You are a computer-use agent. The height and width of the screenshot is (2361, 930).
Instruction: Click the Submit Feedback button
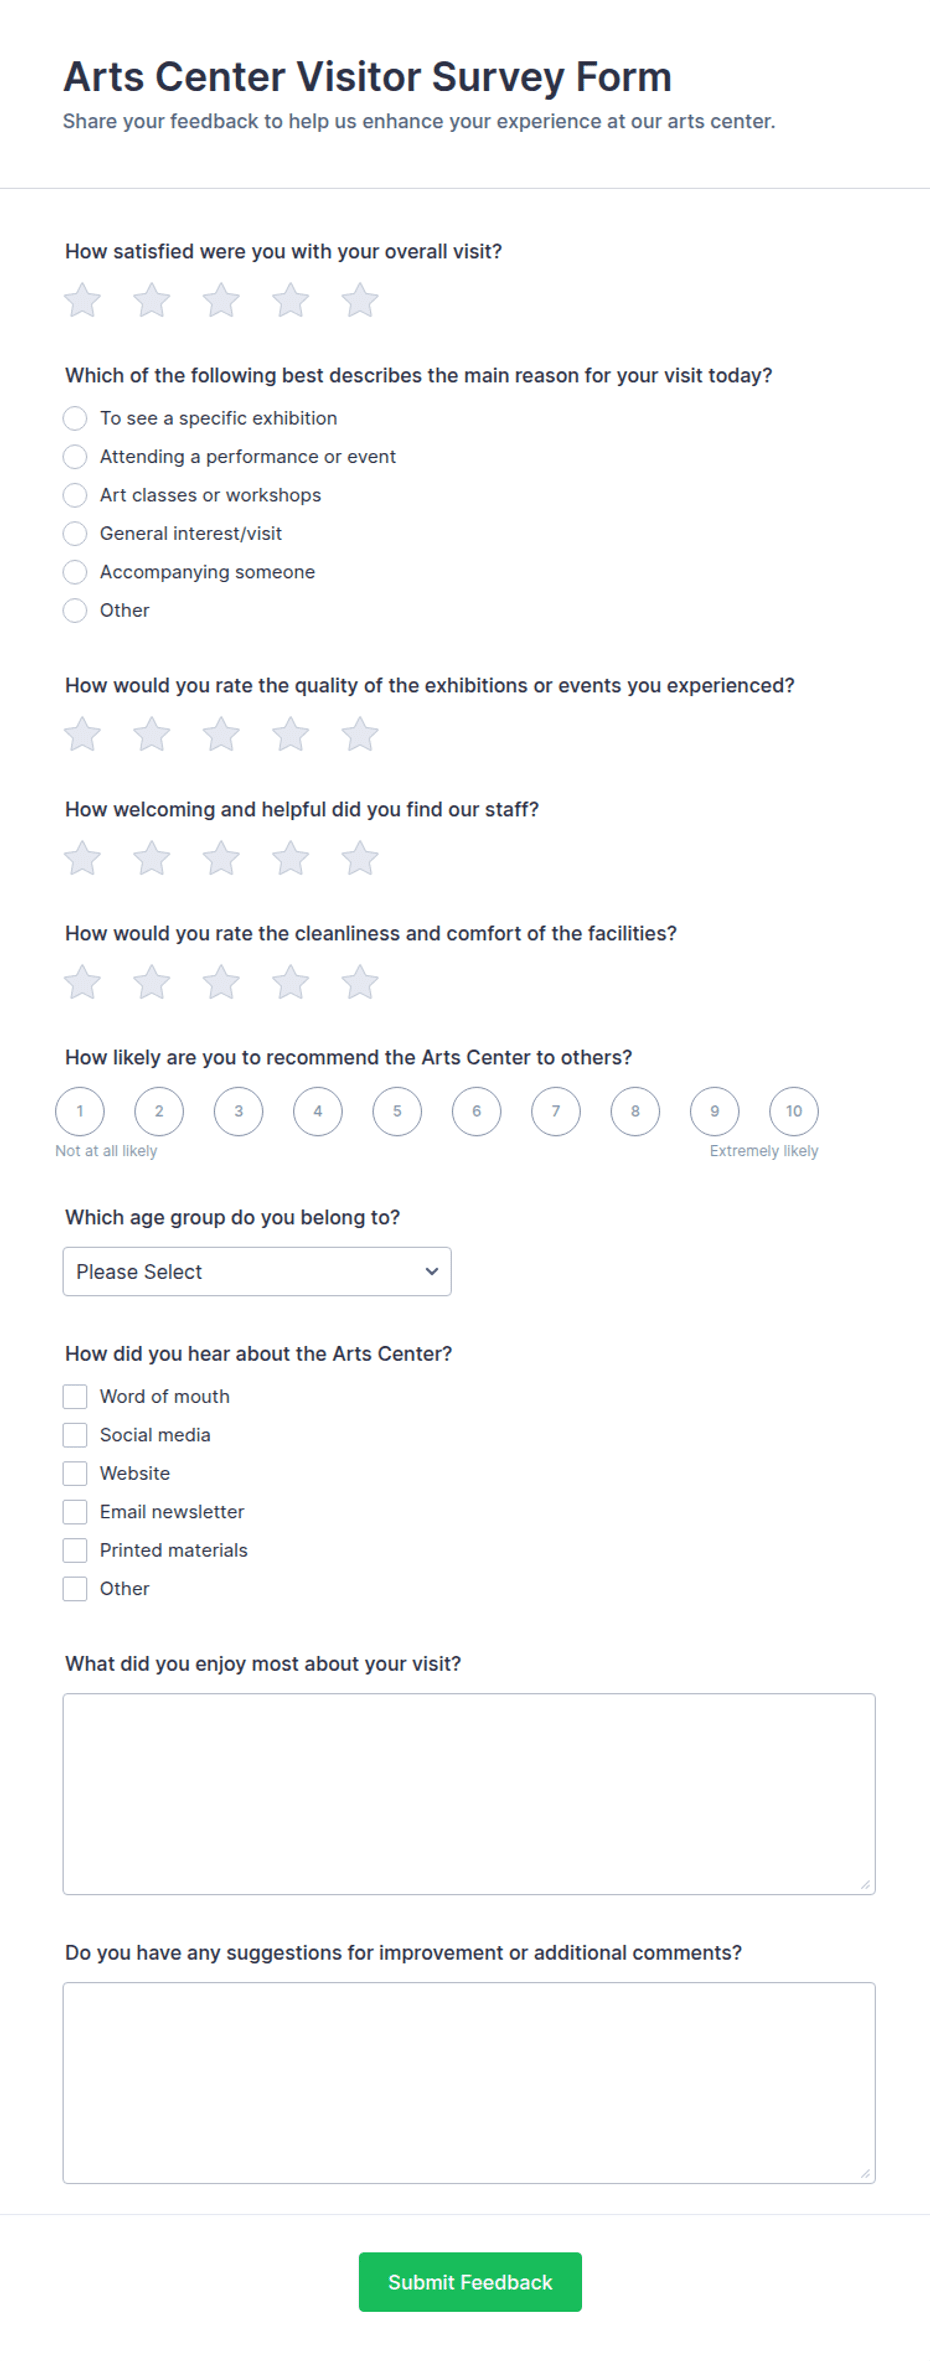(470, 2282)
